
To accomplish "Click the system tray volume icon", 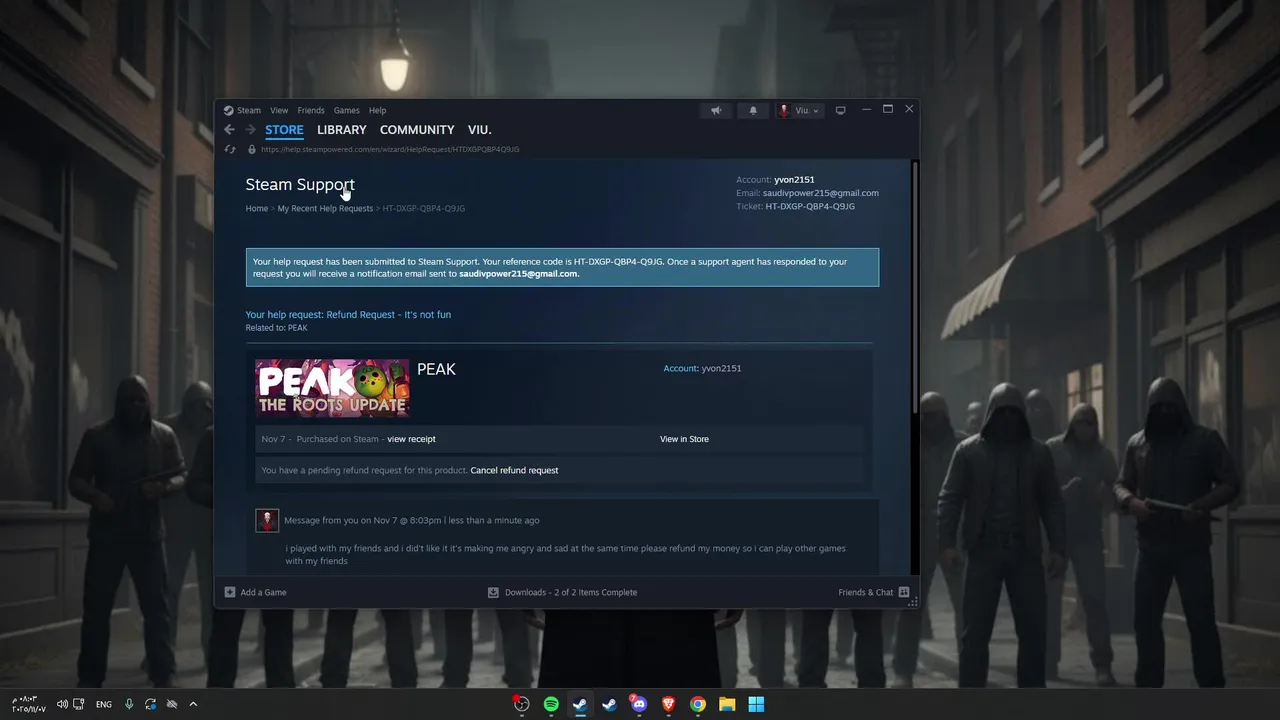I will (x=62, y=704).
